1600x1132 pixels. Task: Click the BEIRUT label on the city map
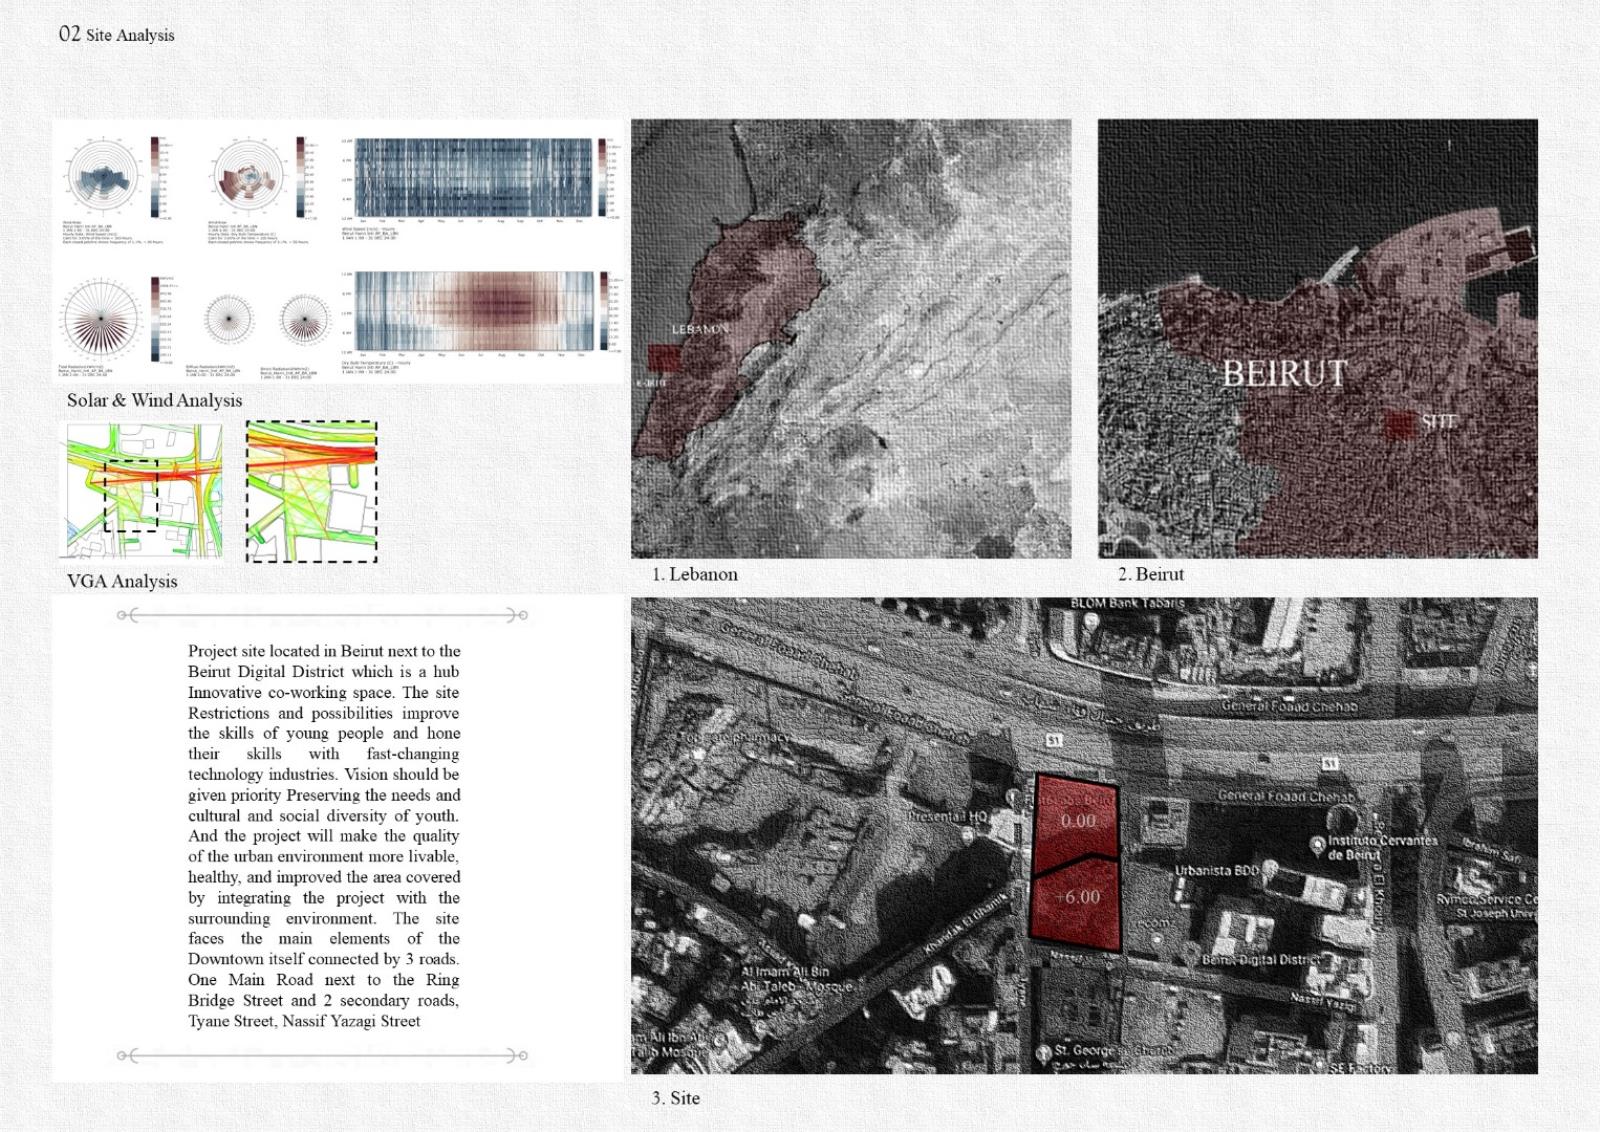[x=1284, y=374]
